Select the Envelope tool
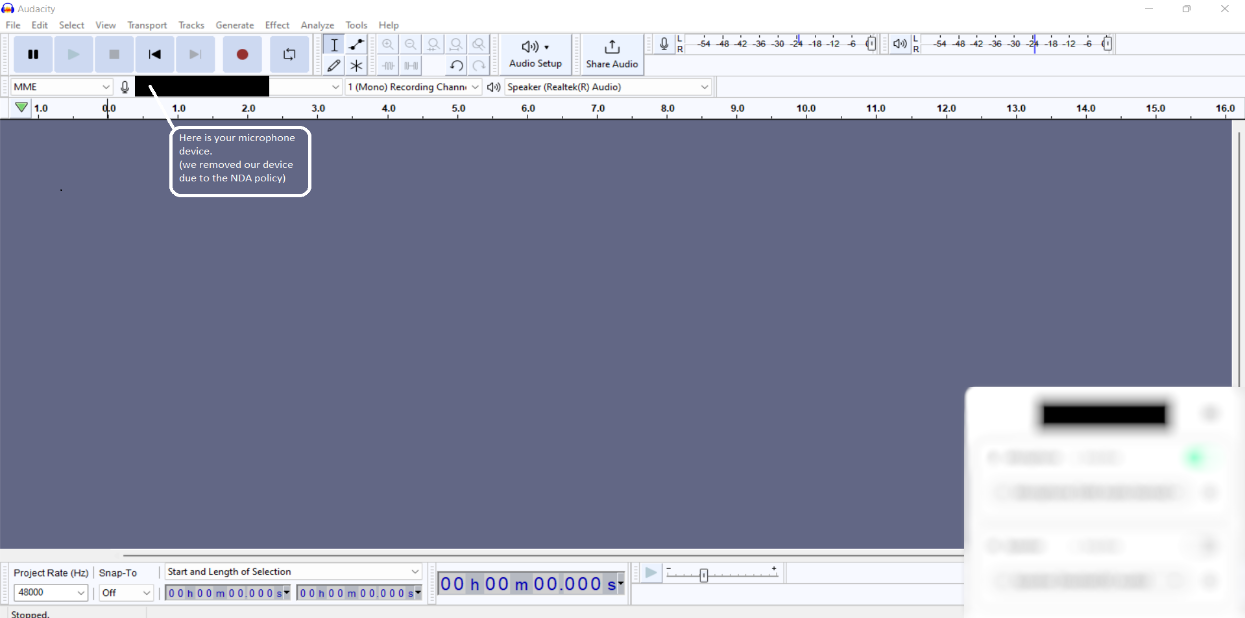This screenshot has height=618, width=1245. point(356,45)
